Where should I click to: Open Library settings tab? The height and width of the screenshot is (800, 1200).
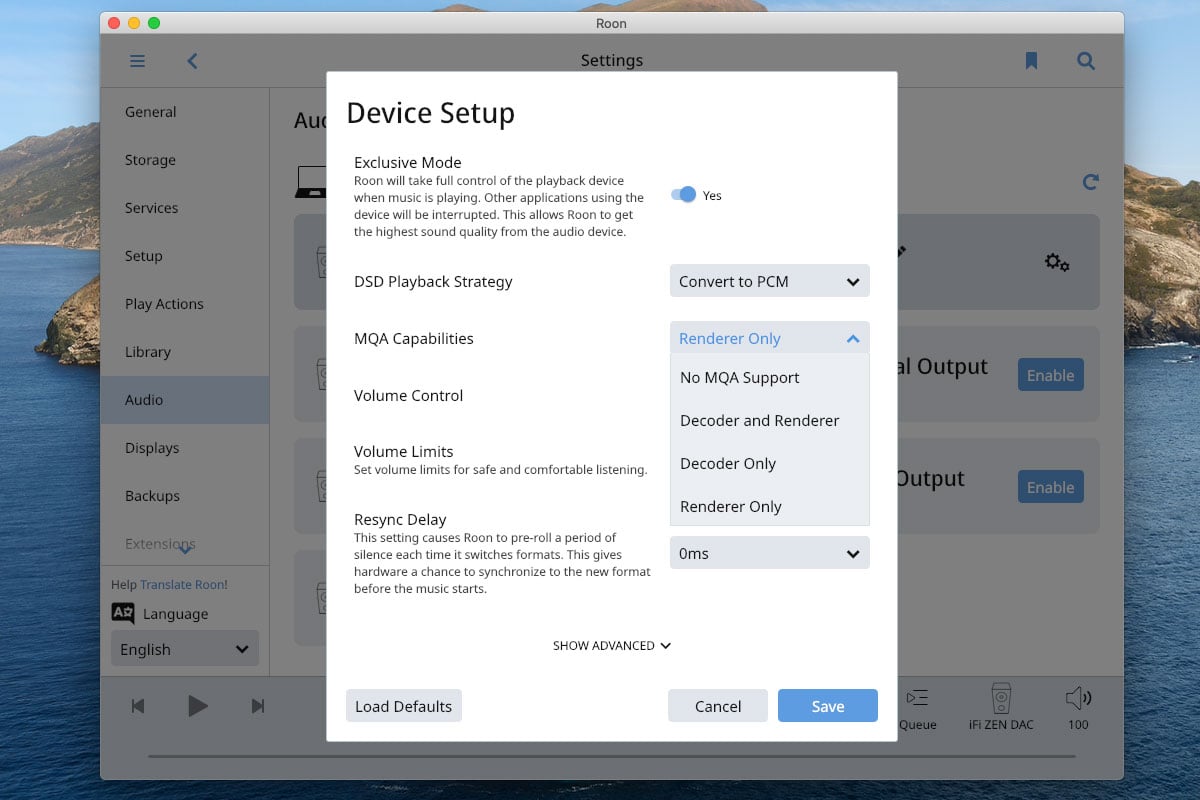[x=185, y=352]
